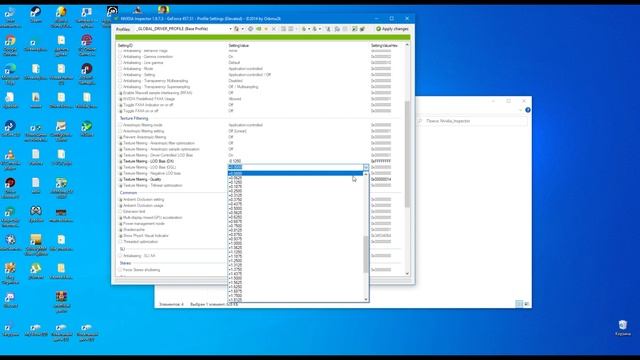Open the Recycle Bin on desktop
This screenshot has width=640, height=360.
pyautogui.click(x=623, y=328)
